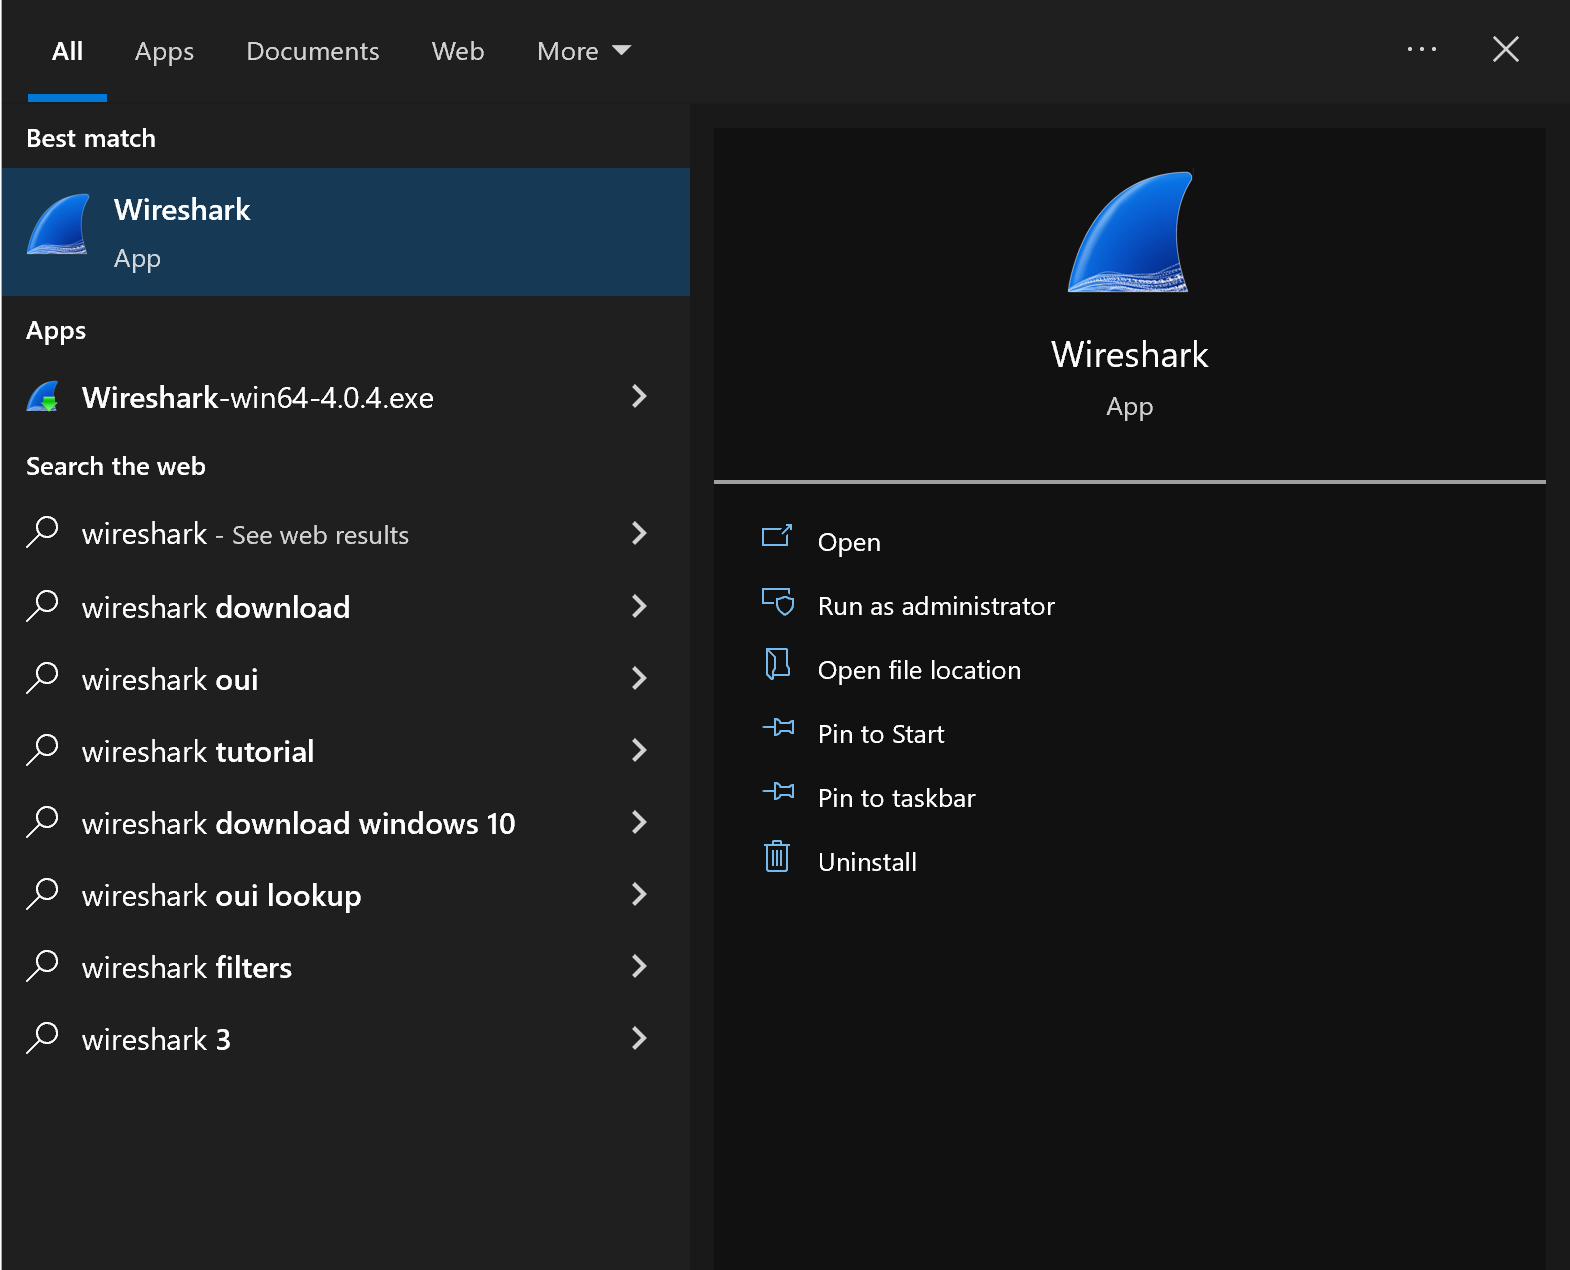Expand arrow for 'wireshark filters'
1570x1270 pixels.
click(640, 966)
